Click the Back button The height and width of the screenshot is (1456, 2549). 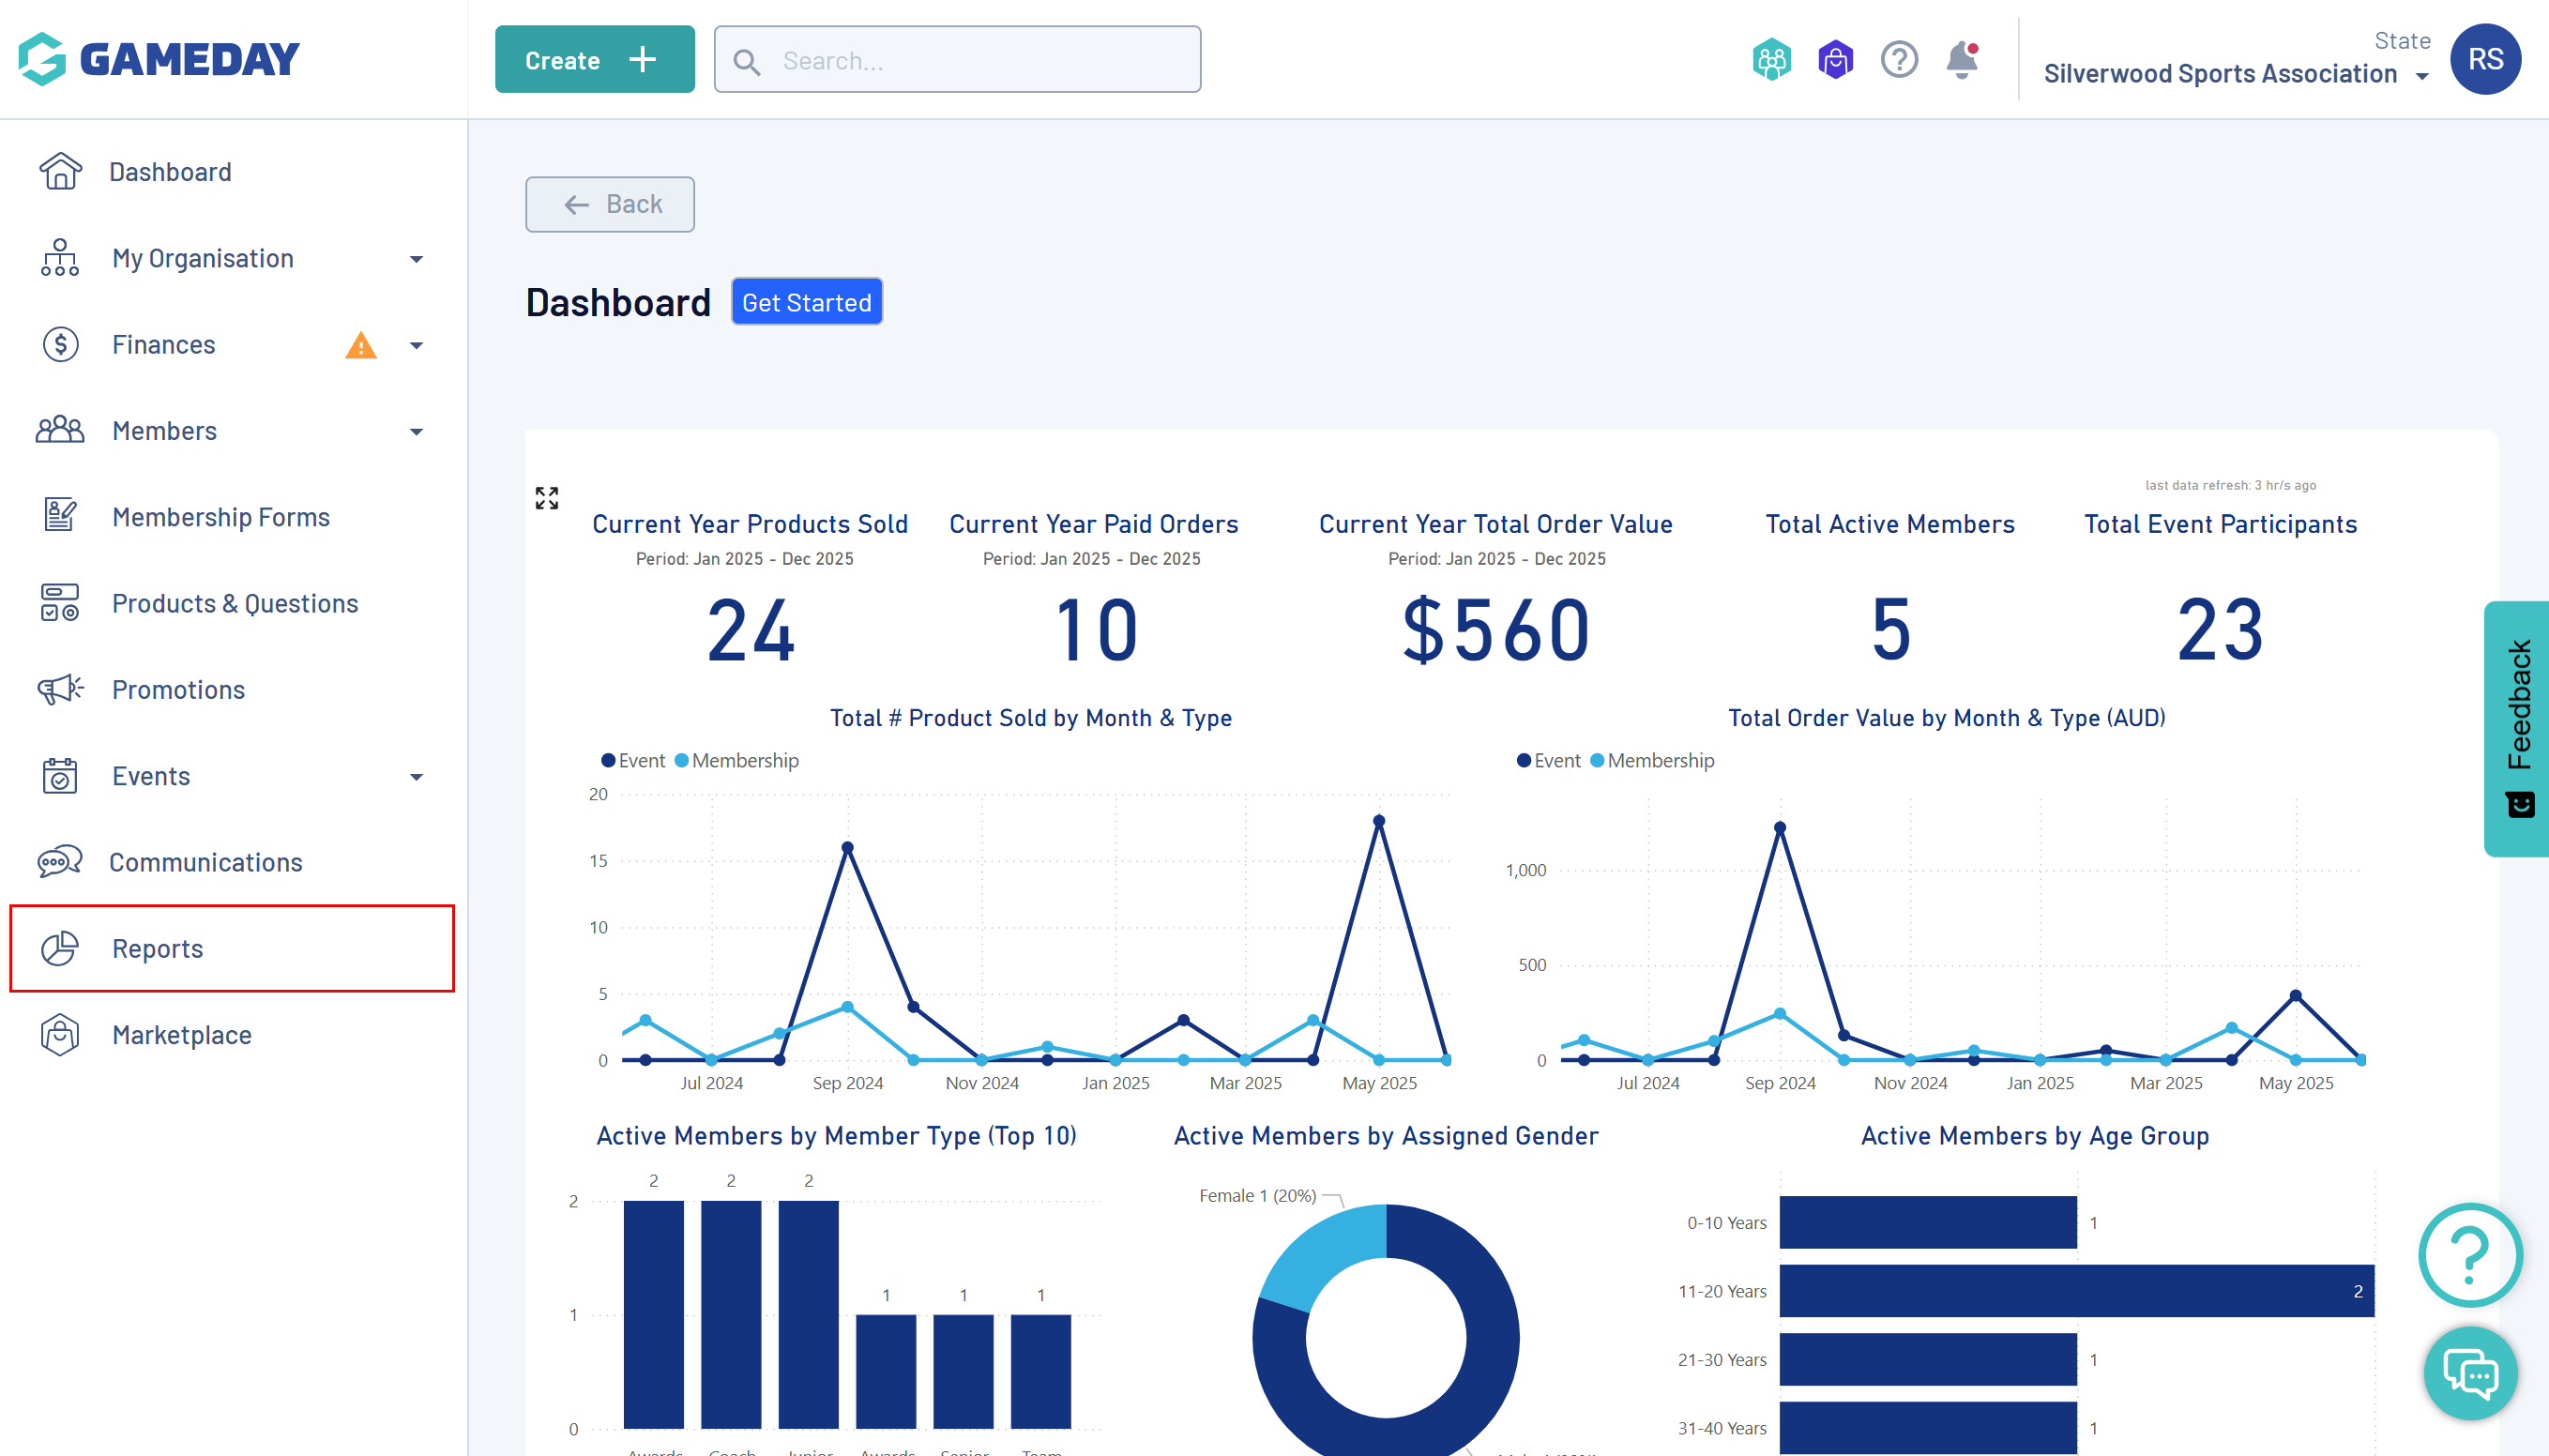(609, 204)
